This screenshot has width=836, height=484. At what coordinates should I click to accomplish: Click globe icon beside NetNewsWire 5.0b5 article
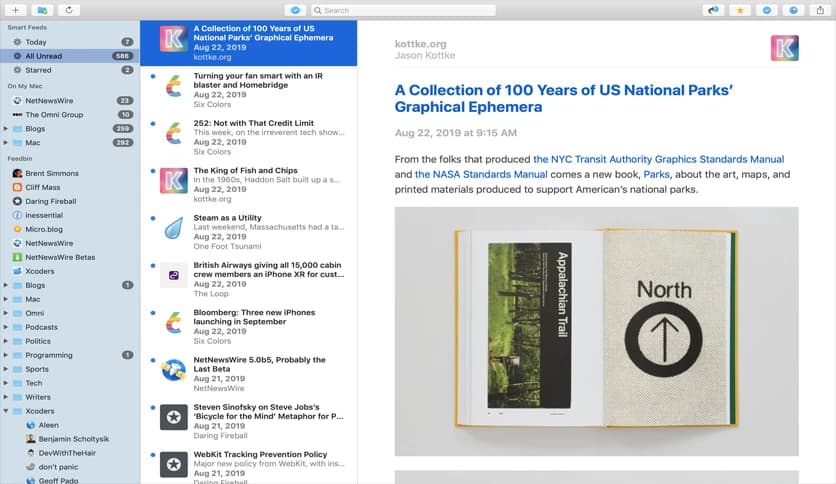pyautogui.click(x=174, y=370)
